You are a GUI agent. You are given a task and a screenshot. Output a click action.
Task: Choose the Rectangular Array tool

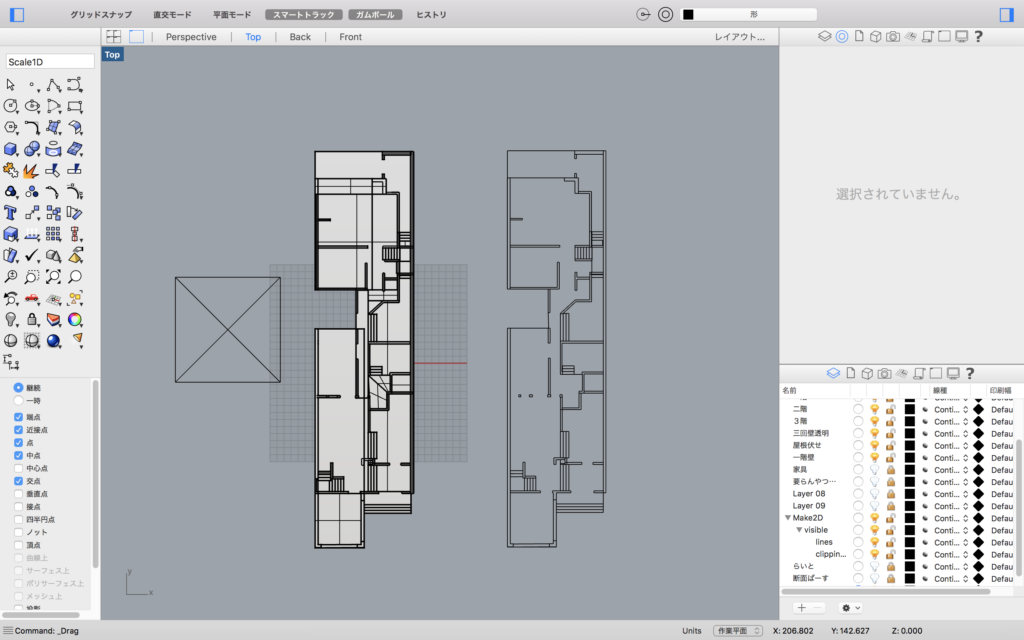(x=54, y=234)
